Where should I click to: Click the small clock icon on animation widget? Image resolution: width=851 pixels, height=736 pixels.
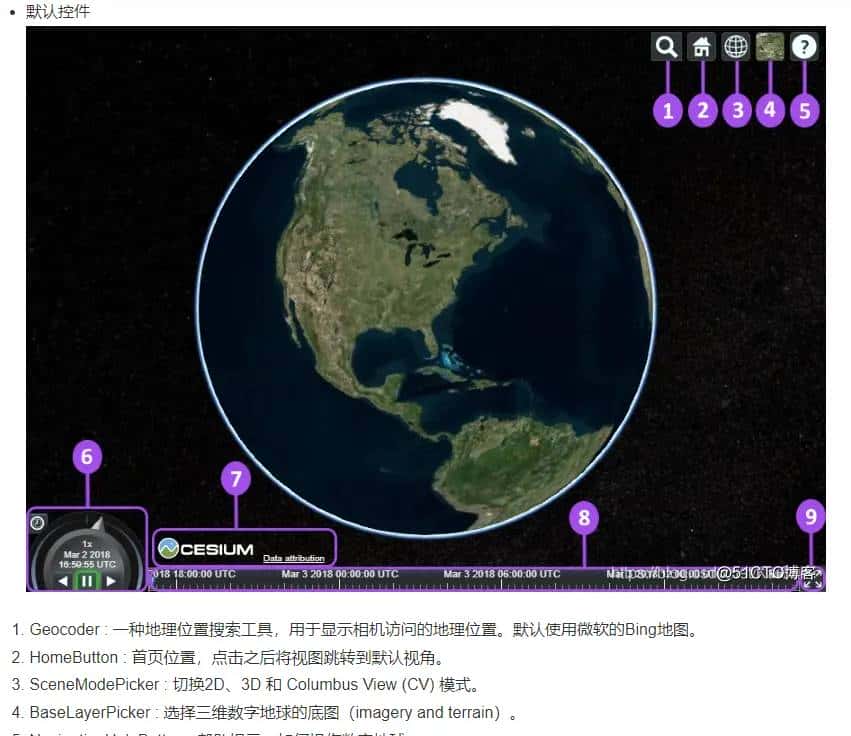[x=36, y=520]
